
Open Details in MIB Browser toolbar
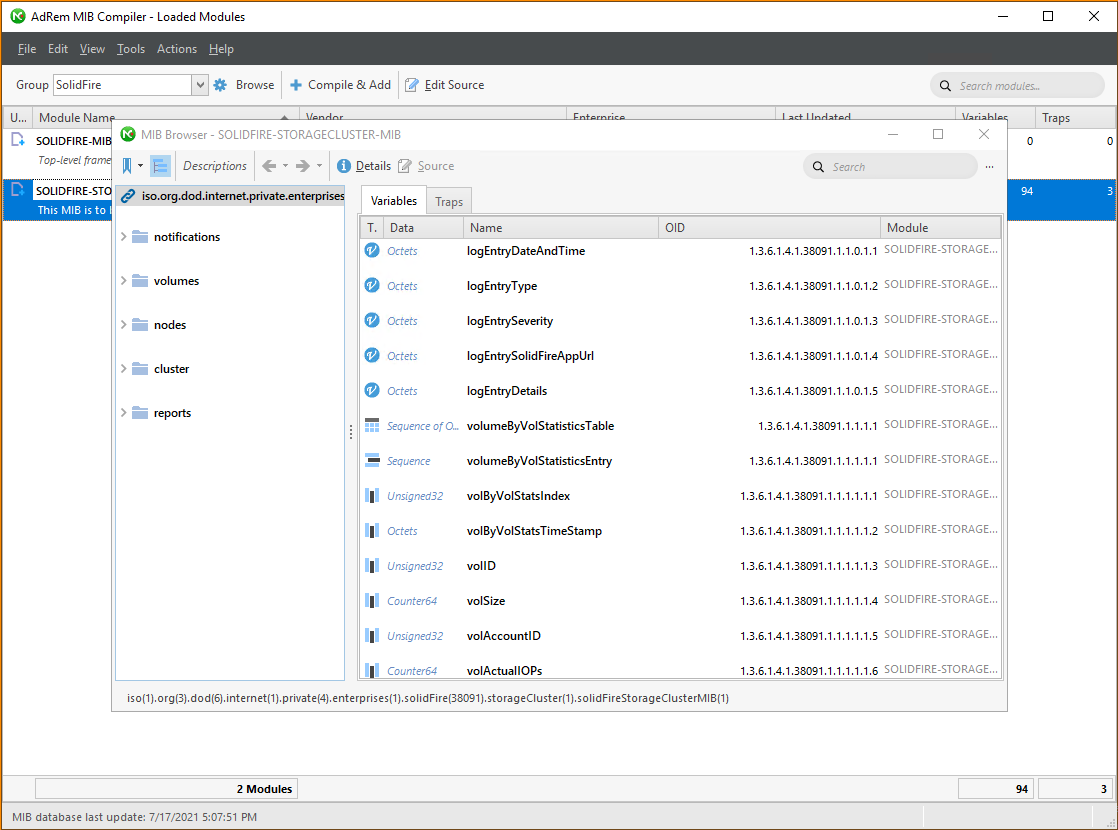coord(364,166)
